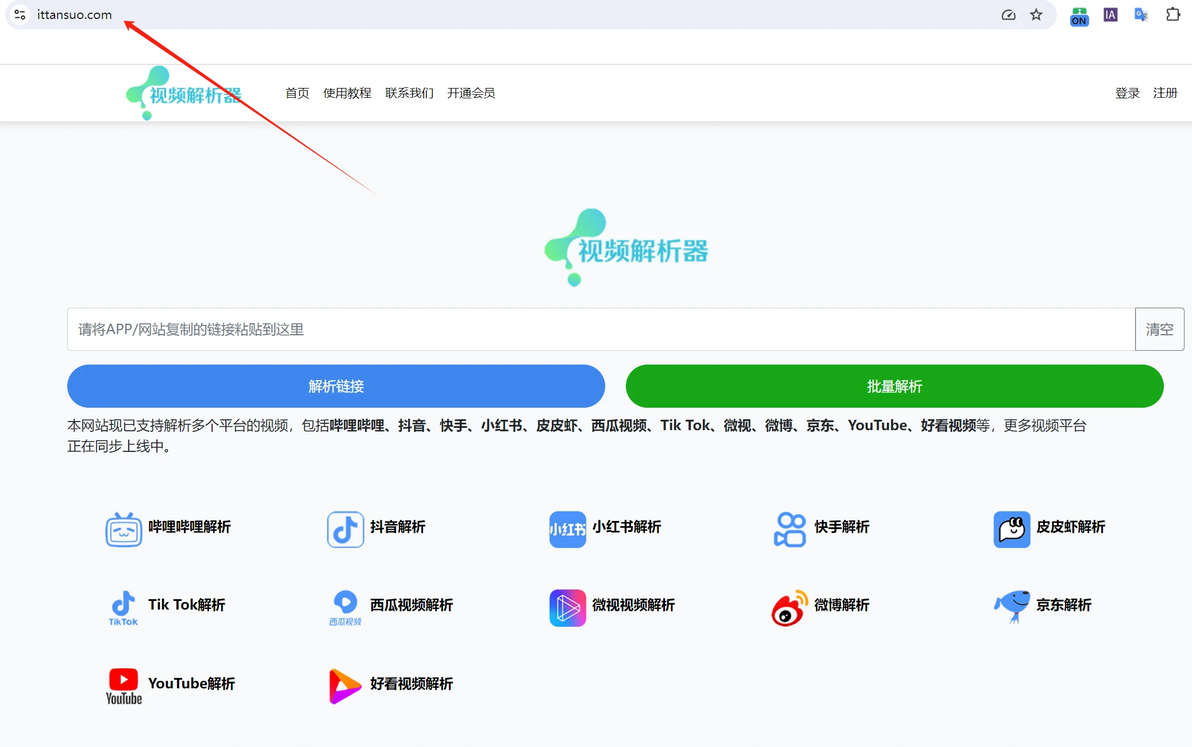Open the 哔哩哔哩解析 Bilibili icon
Viewport: 1192px width, 747px height.
[123, 529]
